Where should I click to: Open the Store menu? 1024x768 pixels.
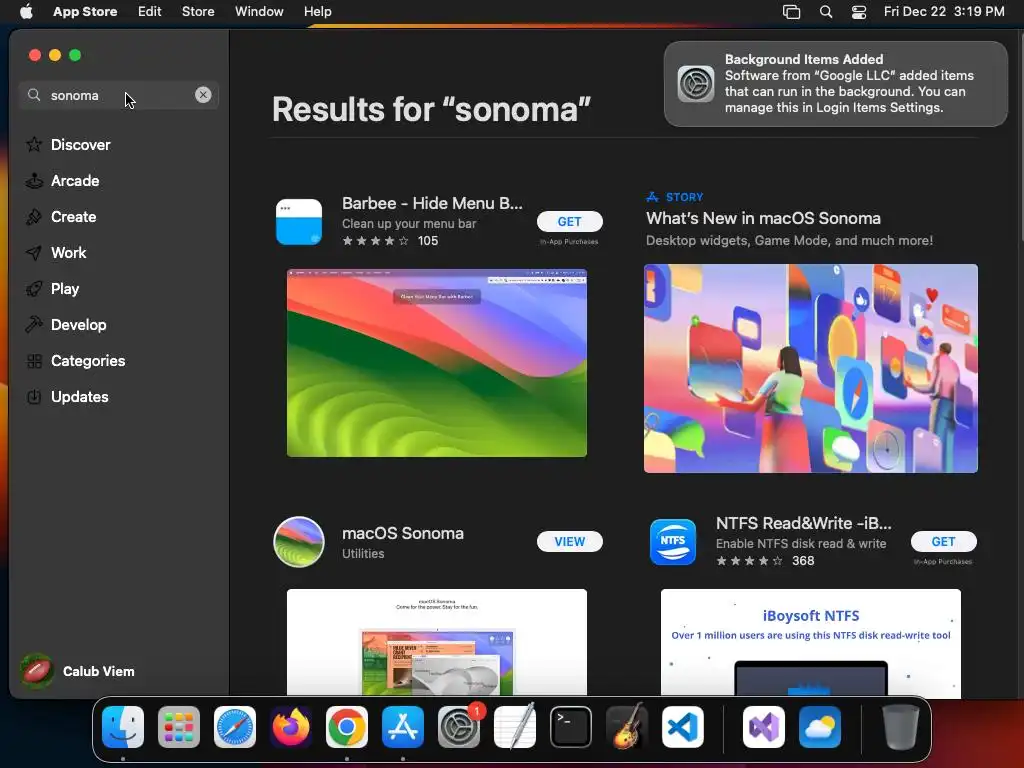coord(198,11)
